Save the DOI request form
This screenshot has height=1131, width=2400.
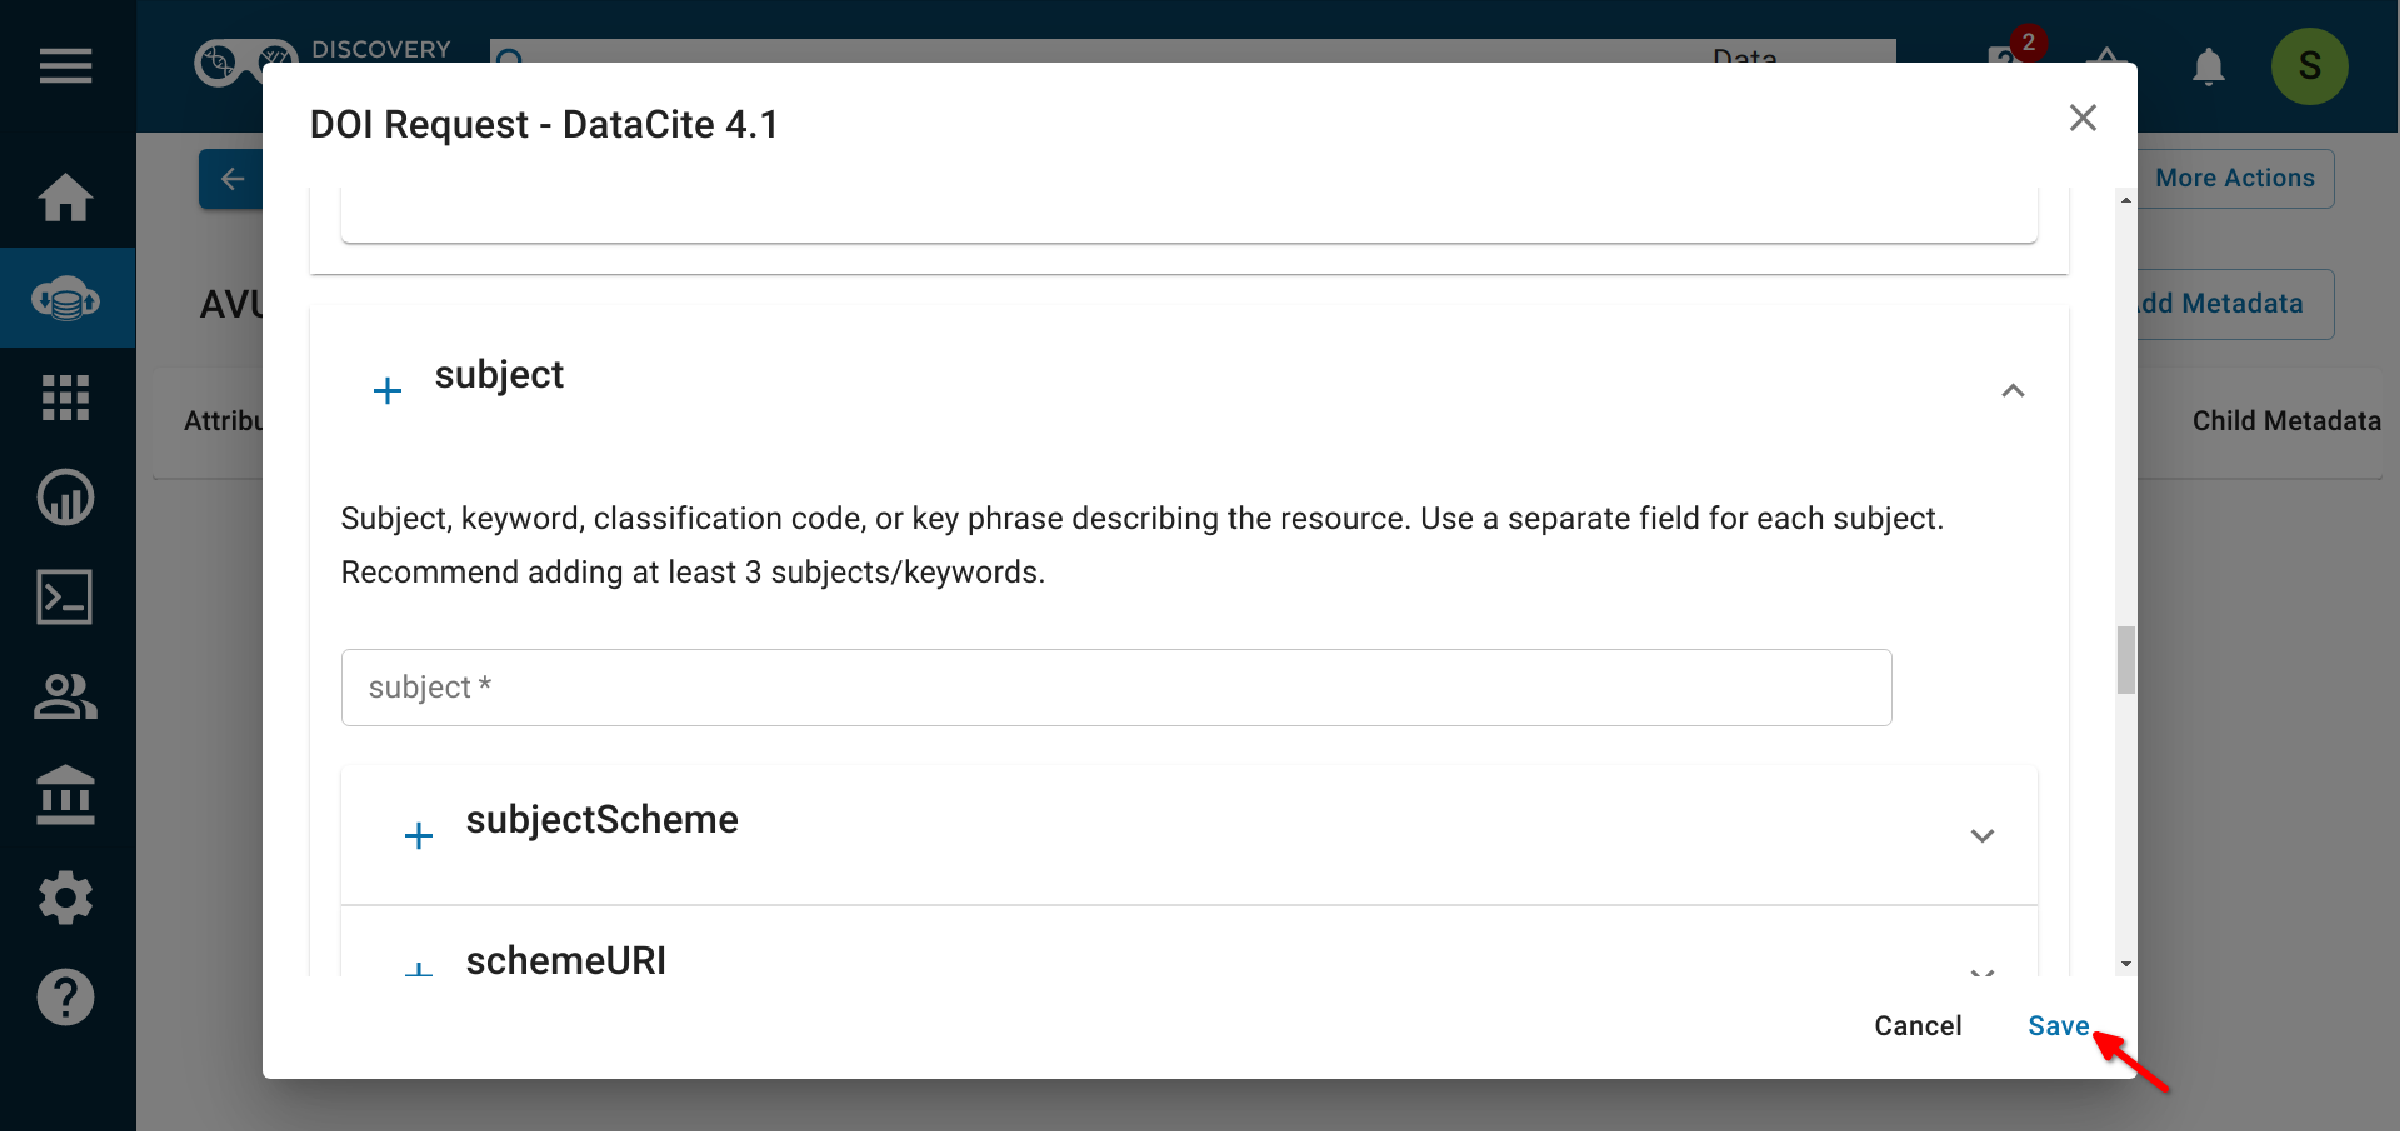tap(2058, 1026)
